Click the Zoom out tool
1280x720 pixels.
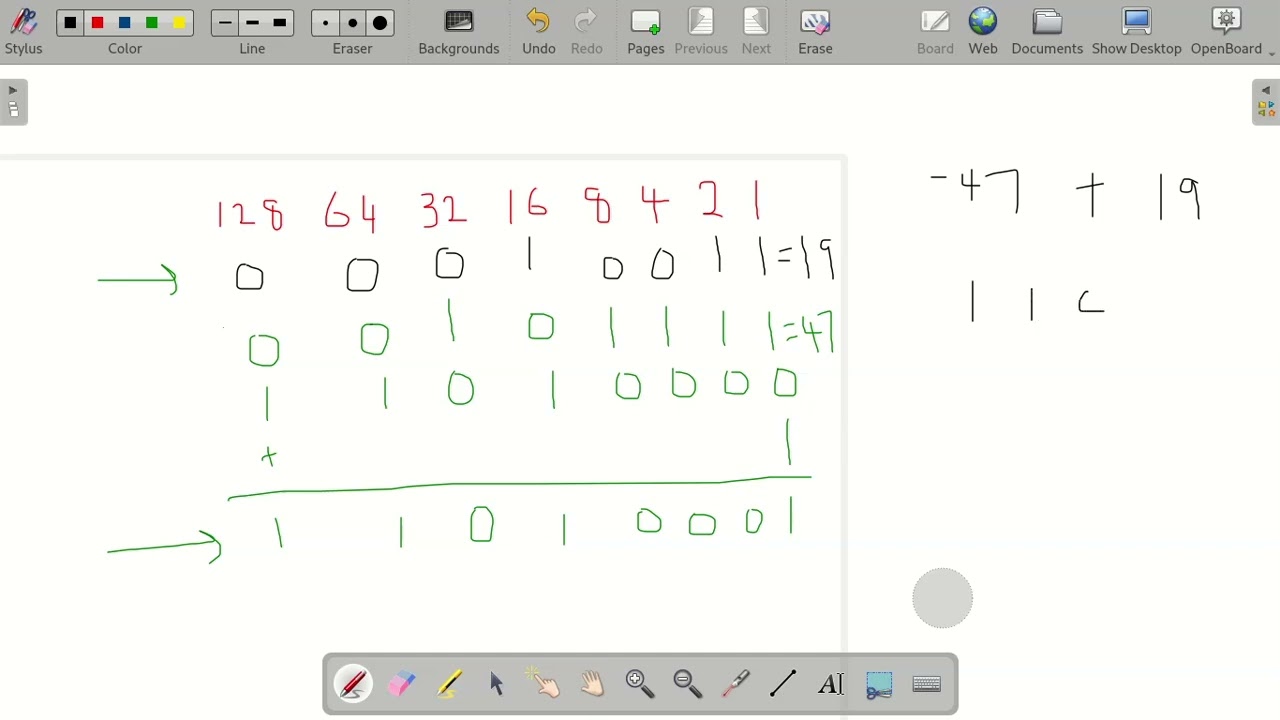688,684
